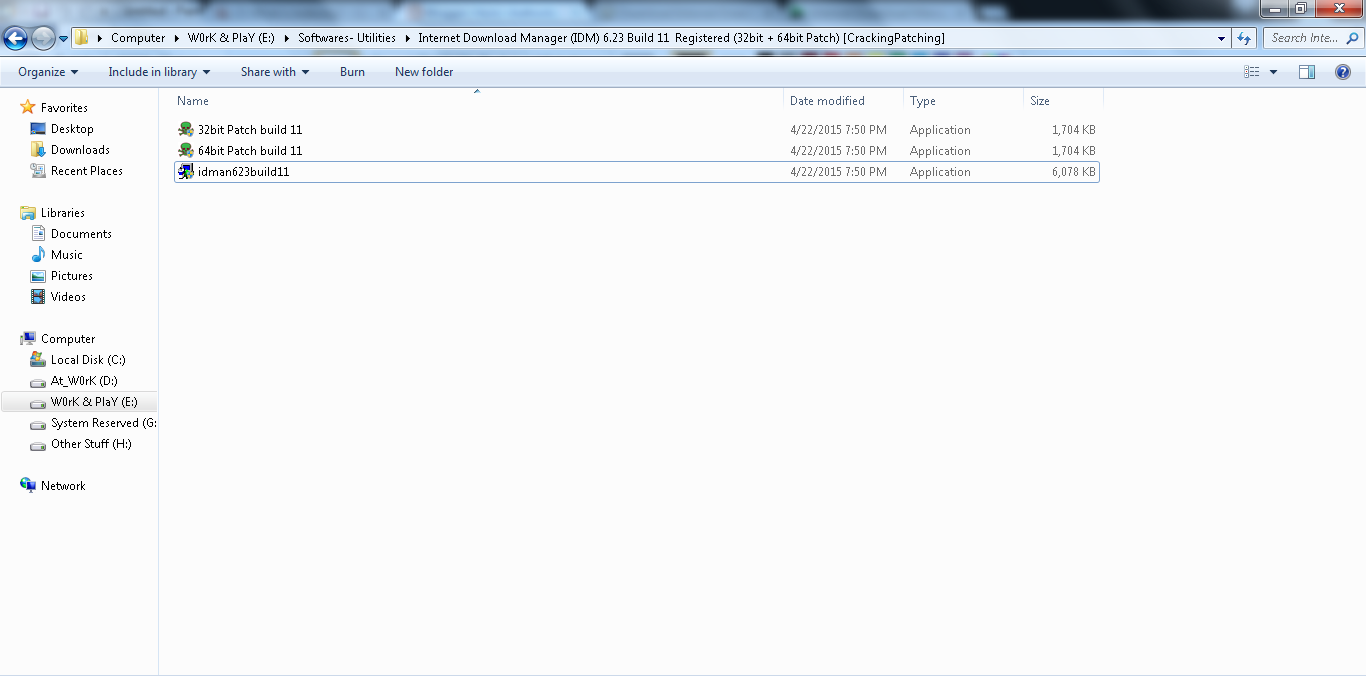Sort files by Type column header
The width and height of the screenshot is (1366, 676).
(x=963, y=101)
